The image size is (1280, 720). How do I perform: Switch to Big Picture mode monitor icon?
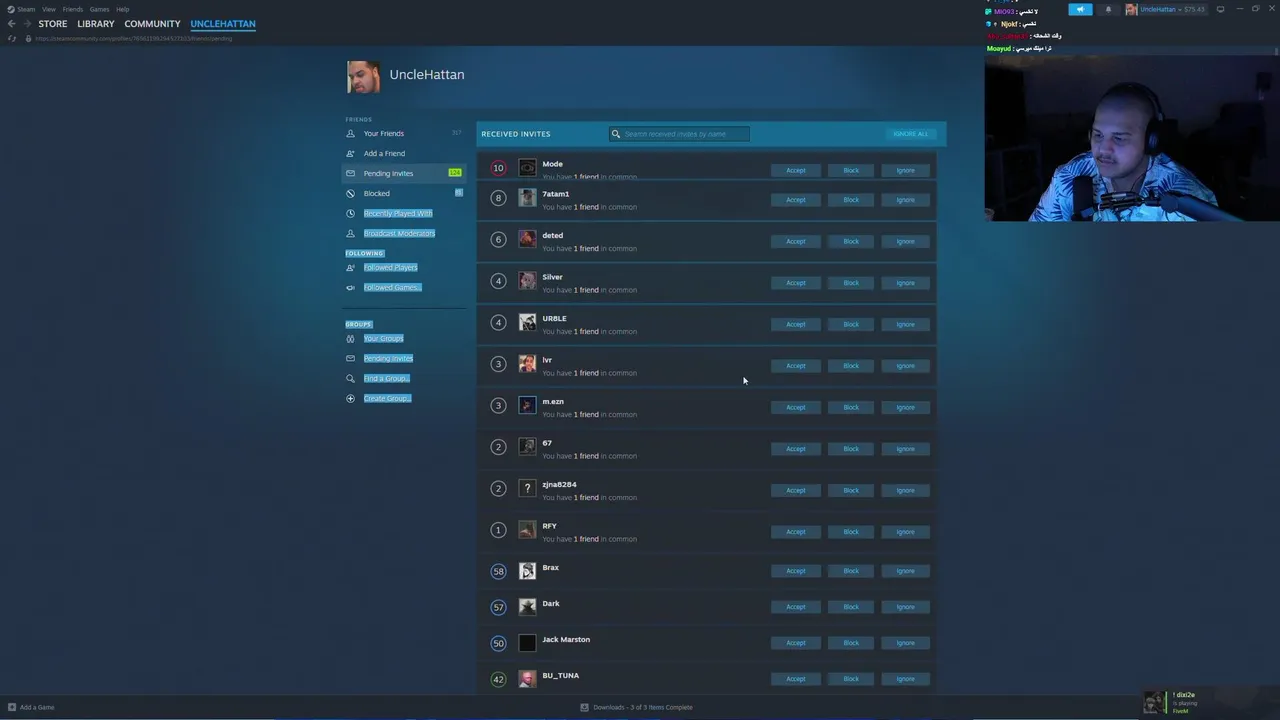(x=1220, y=9)
